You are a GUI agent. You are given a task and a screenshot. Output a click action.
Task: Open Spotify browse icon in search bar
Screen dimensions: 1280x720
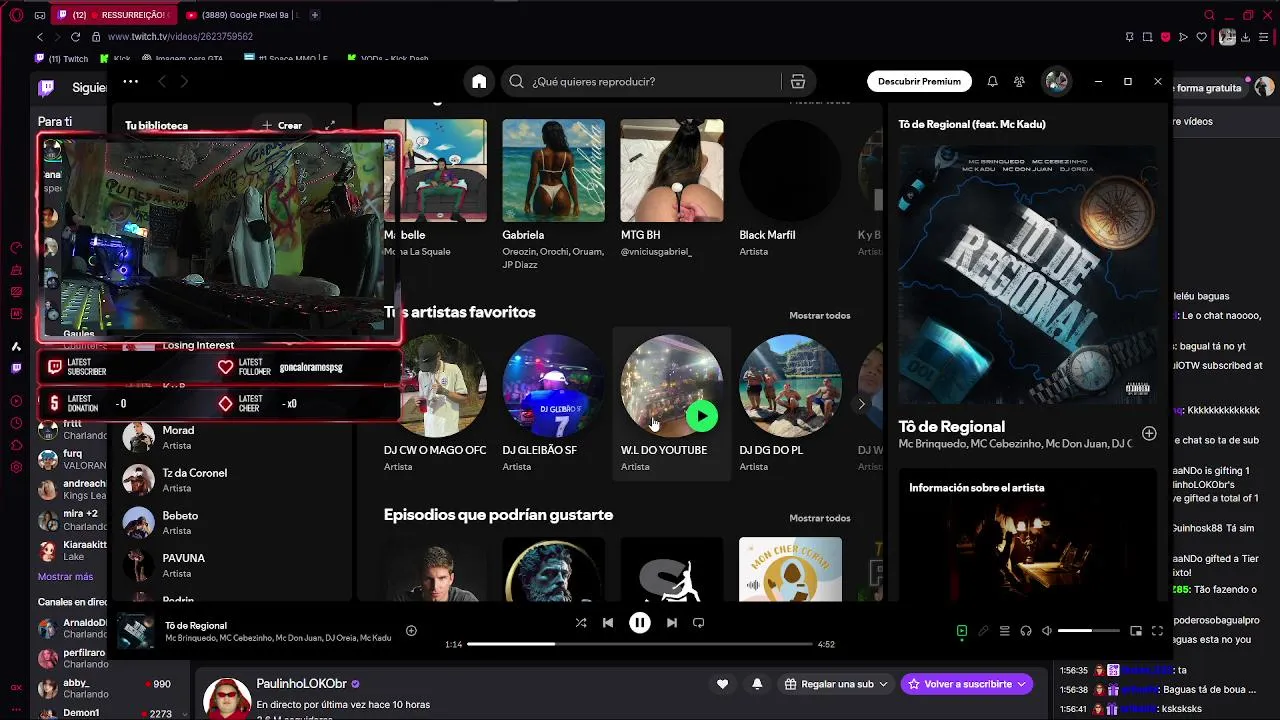[x=797, y=82]
